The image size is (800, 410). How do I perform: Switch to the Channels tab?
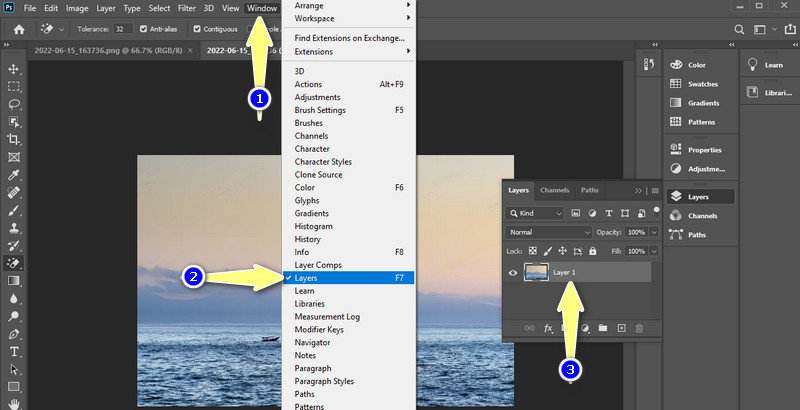pyautogui.click(x=554, y=190)
